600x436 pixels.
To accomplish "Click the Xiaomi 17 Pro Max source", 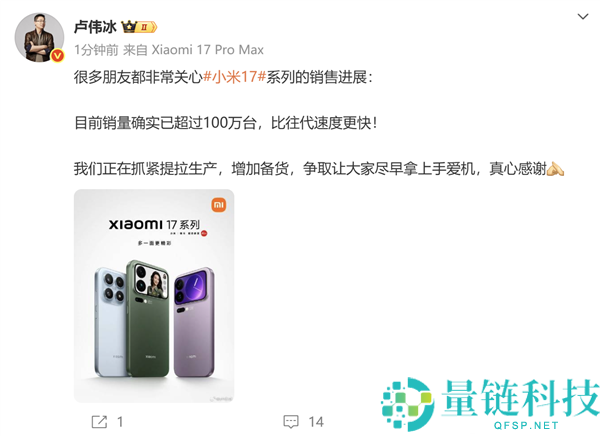I will coord(208,50).
